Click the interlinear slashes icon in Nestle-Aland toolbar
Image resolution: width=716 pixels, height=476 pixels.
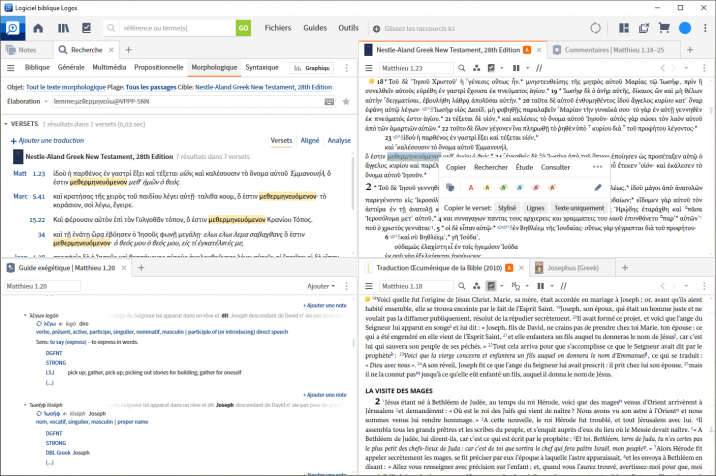[539, 68]
